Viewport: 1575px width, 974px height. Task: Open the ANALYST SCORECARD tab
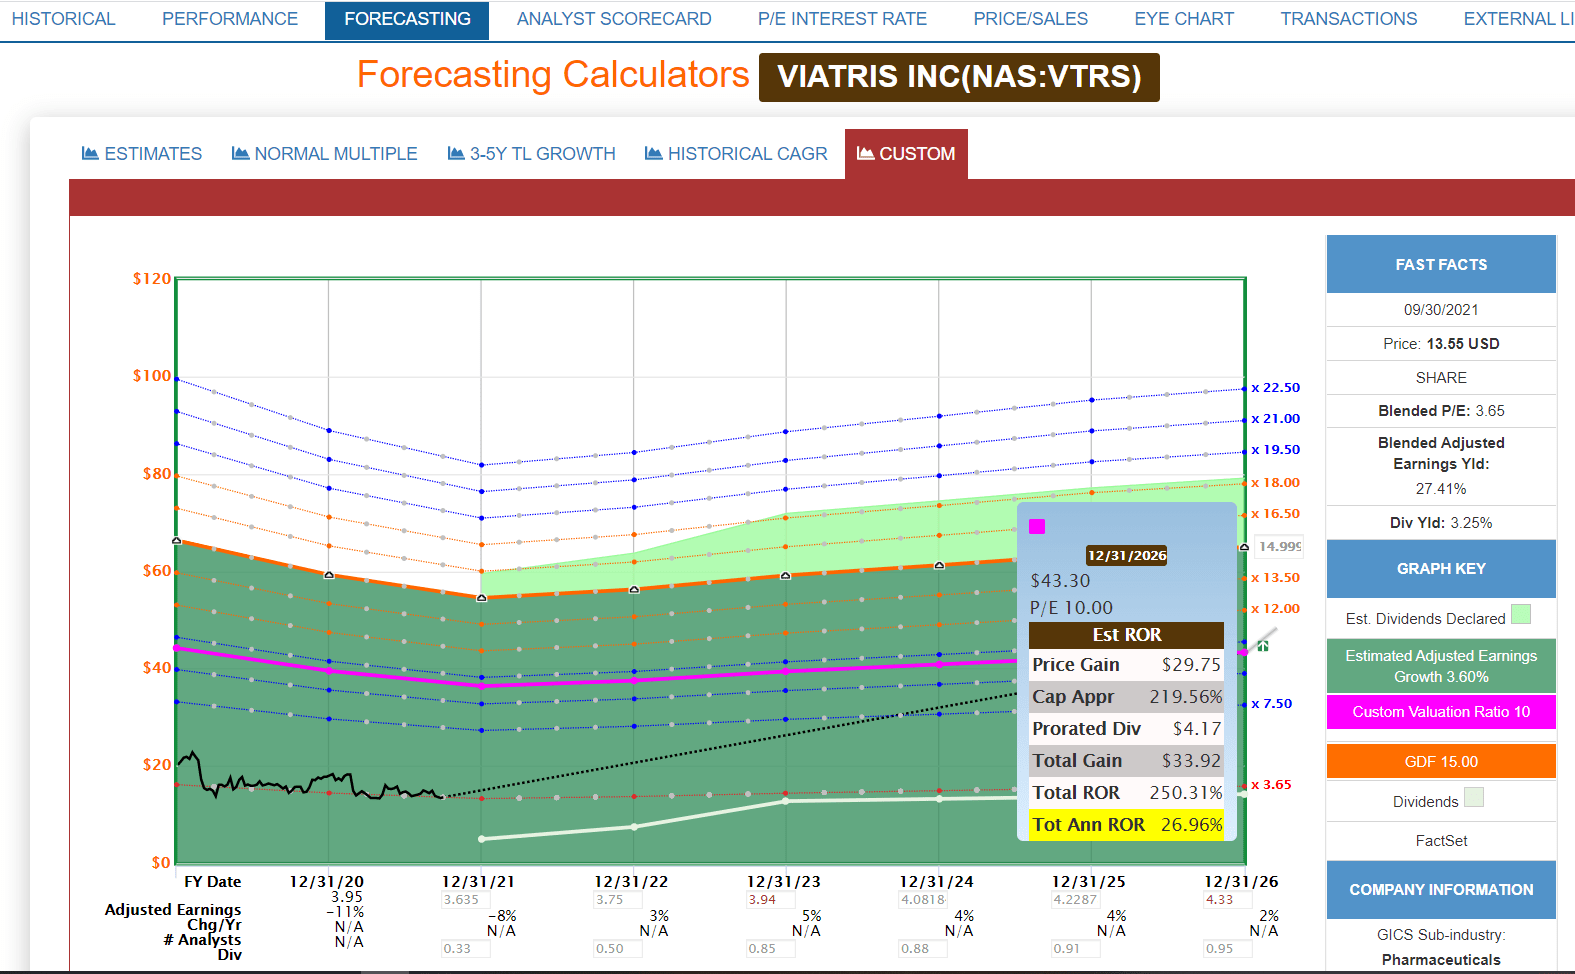(614, 19)
